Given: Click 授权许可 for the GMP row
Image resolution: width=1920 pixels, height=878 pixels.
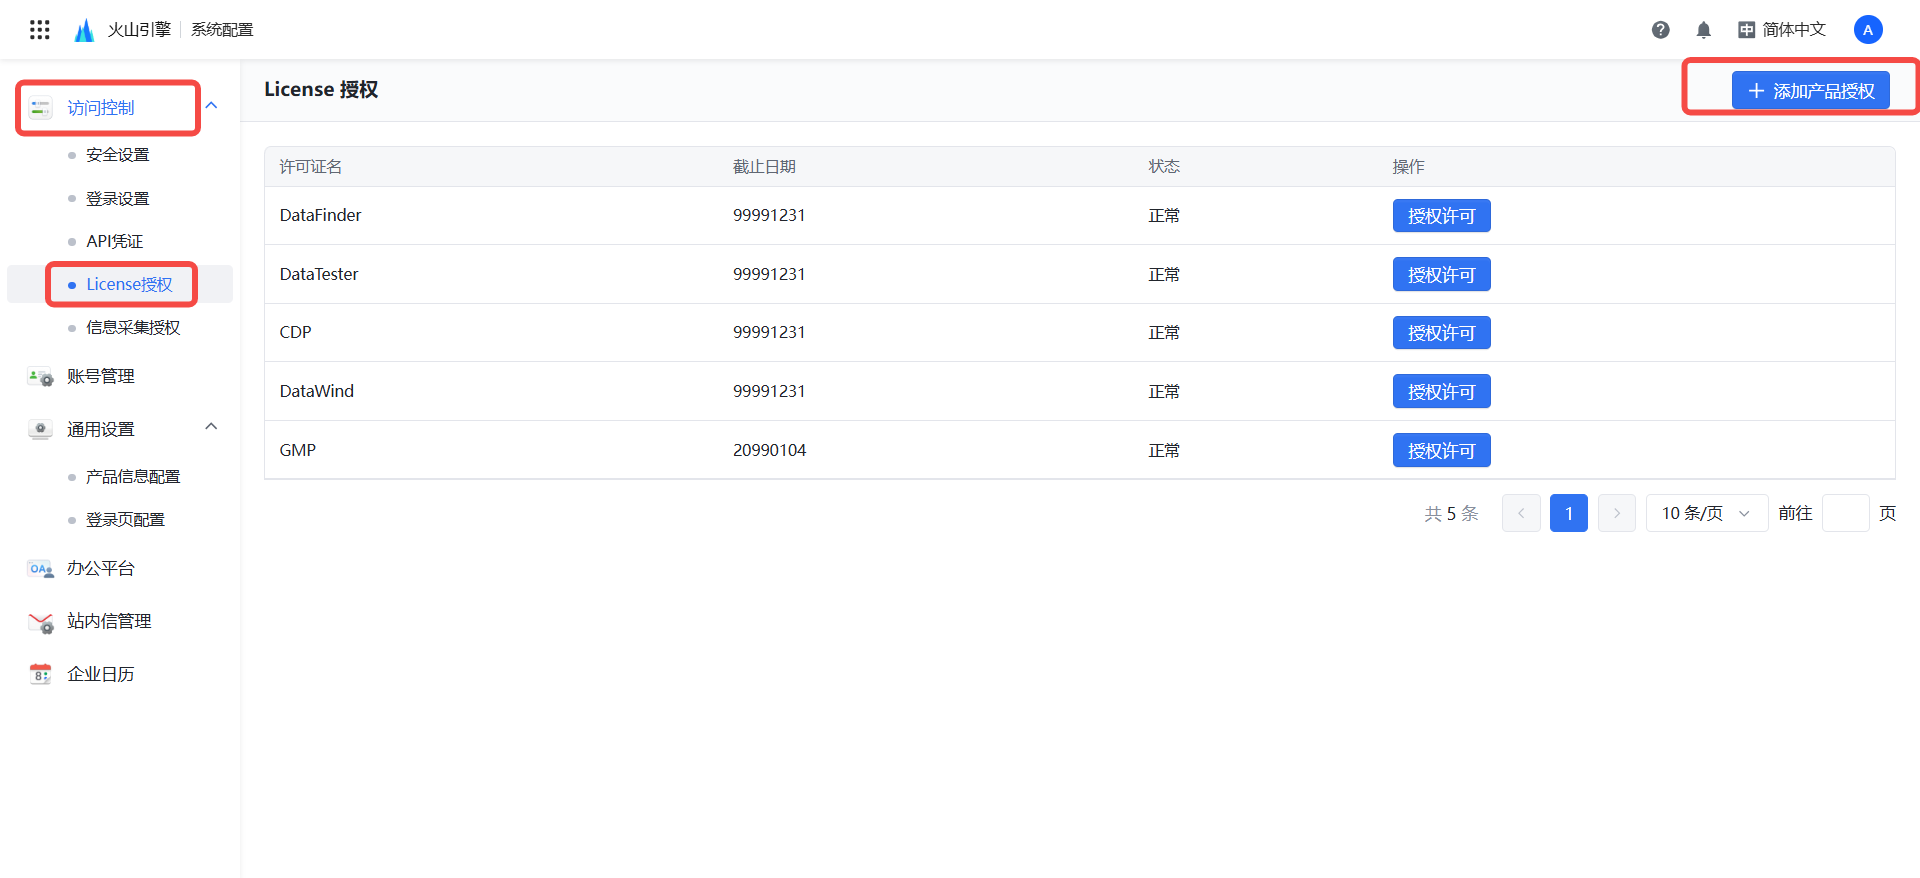Looking at the screenshot, I should pyautogui.click(x=1441, y=451).
